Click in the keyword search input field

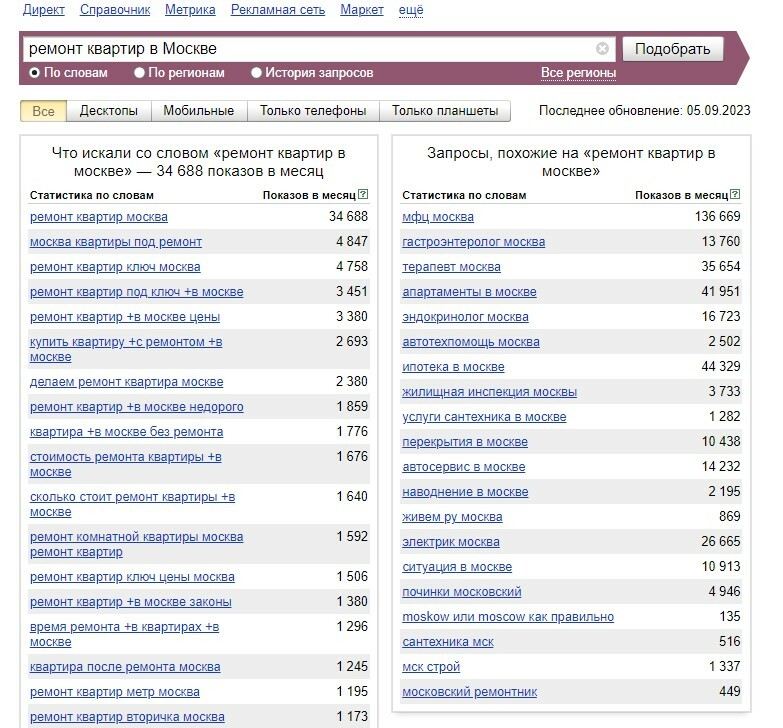pos(300,49)
